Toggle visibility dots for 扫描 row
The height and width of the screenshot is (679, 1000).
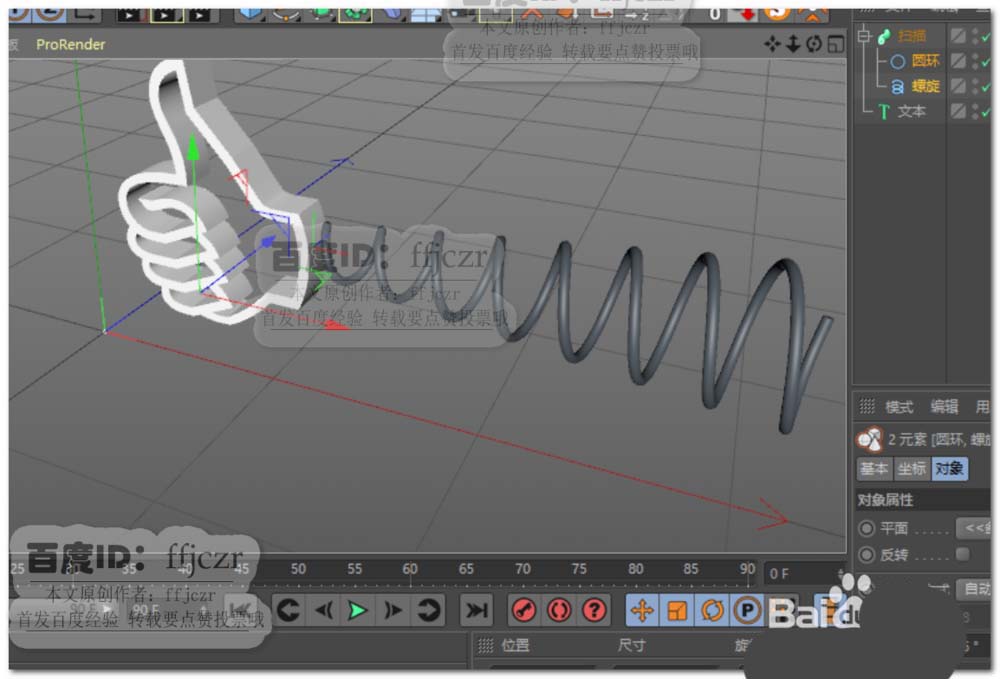pos(974,36)
